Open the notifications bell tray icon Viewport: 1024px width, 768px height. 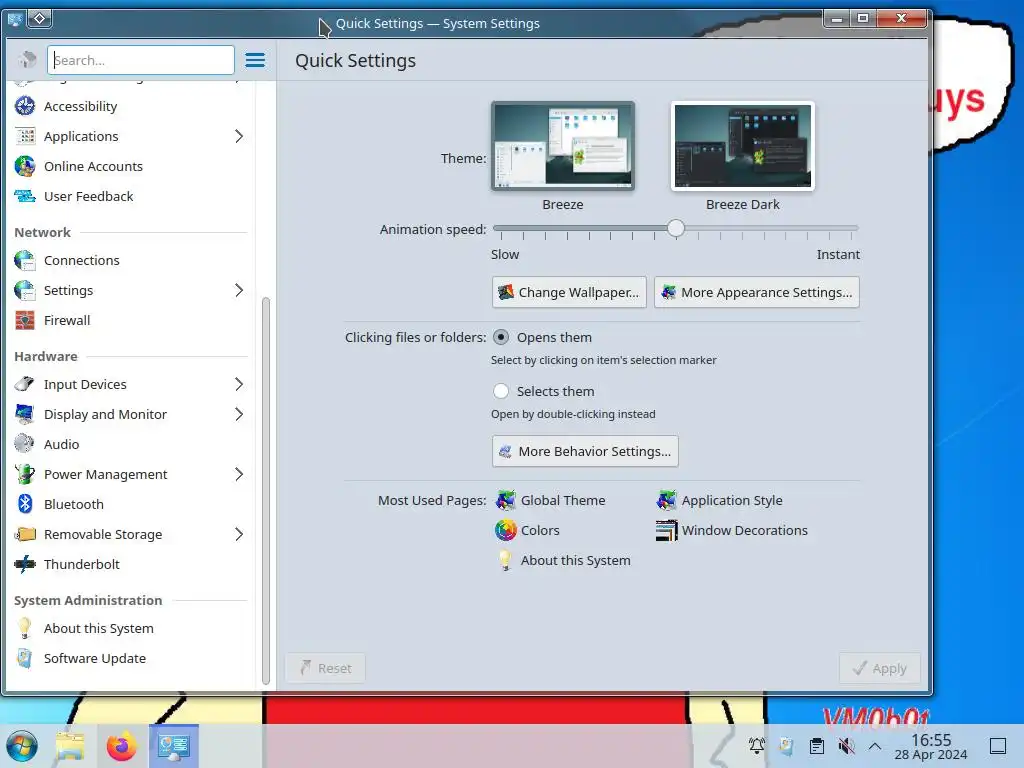click(757, 746)
